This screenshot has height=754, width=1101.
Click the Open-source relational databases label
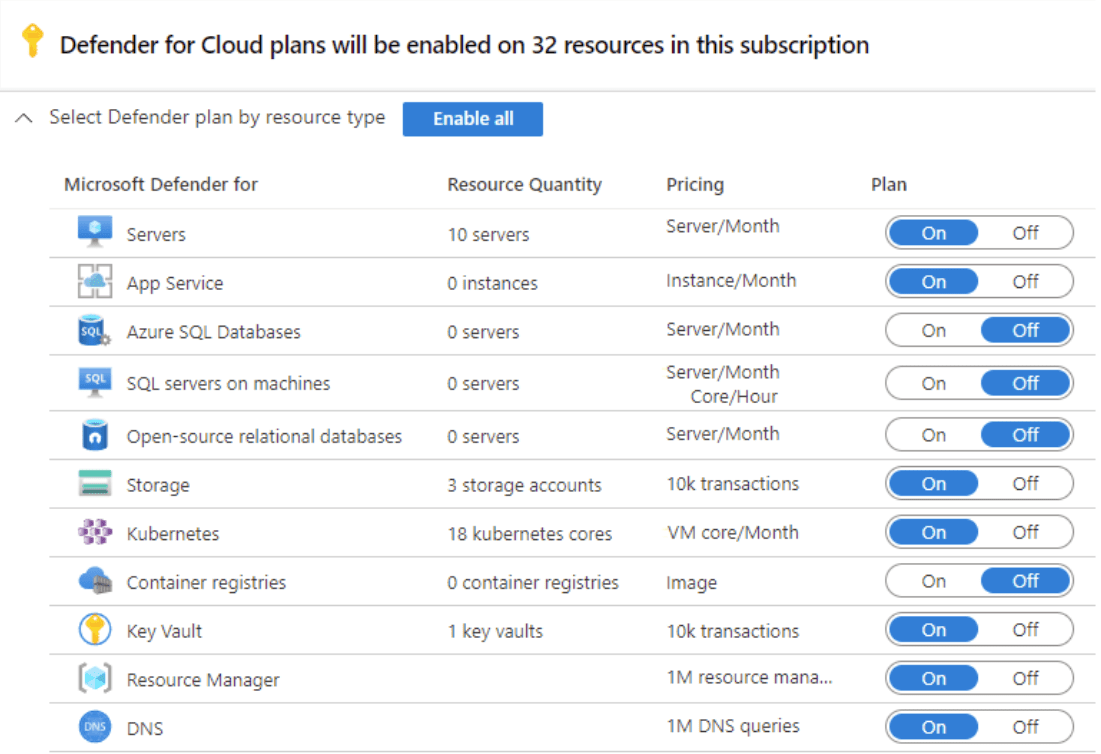(x=264, y=437)
